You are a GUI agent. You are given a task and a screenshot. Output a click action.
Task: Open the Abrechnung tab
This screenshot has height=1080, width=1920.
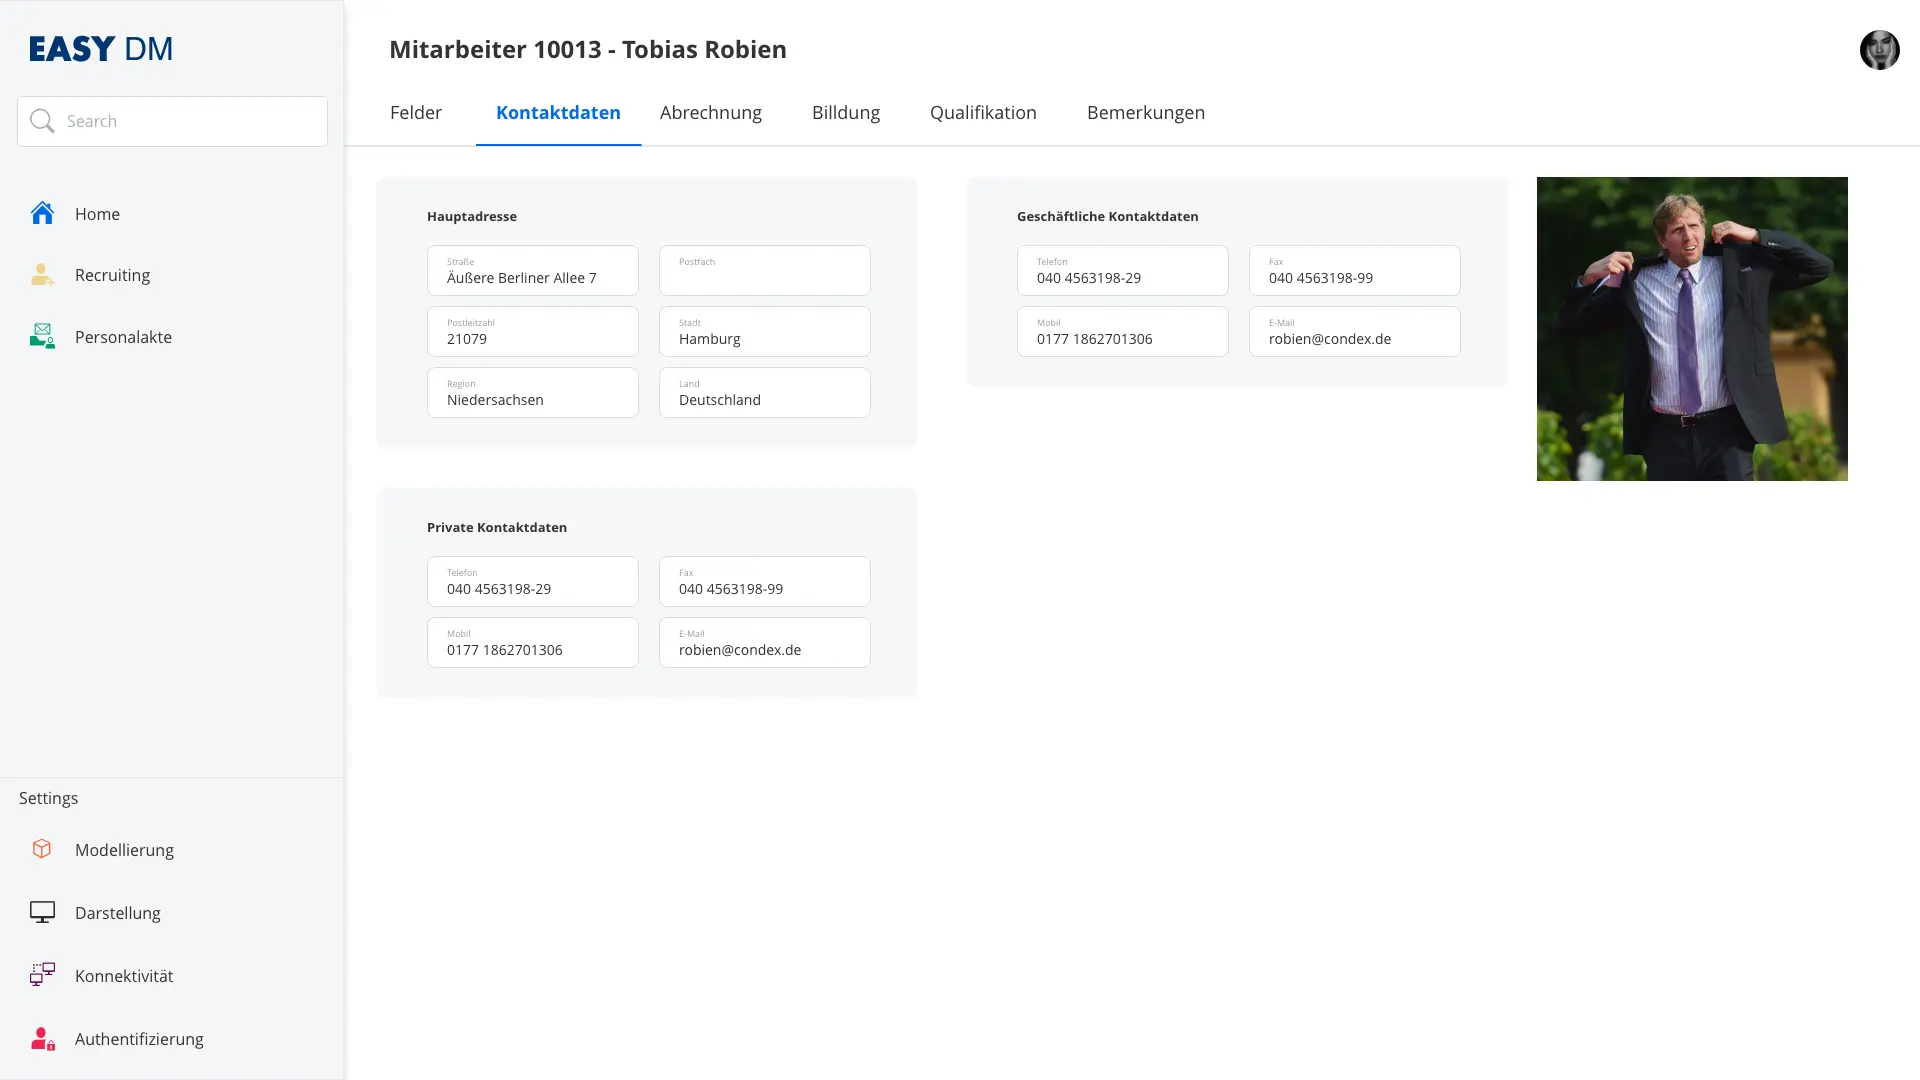pyautogui.click(x=710, y=112)
